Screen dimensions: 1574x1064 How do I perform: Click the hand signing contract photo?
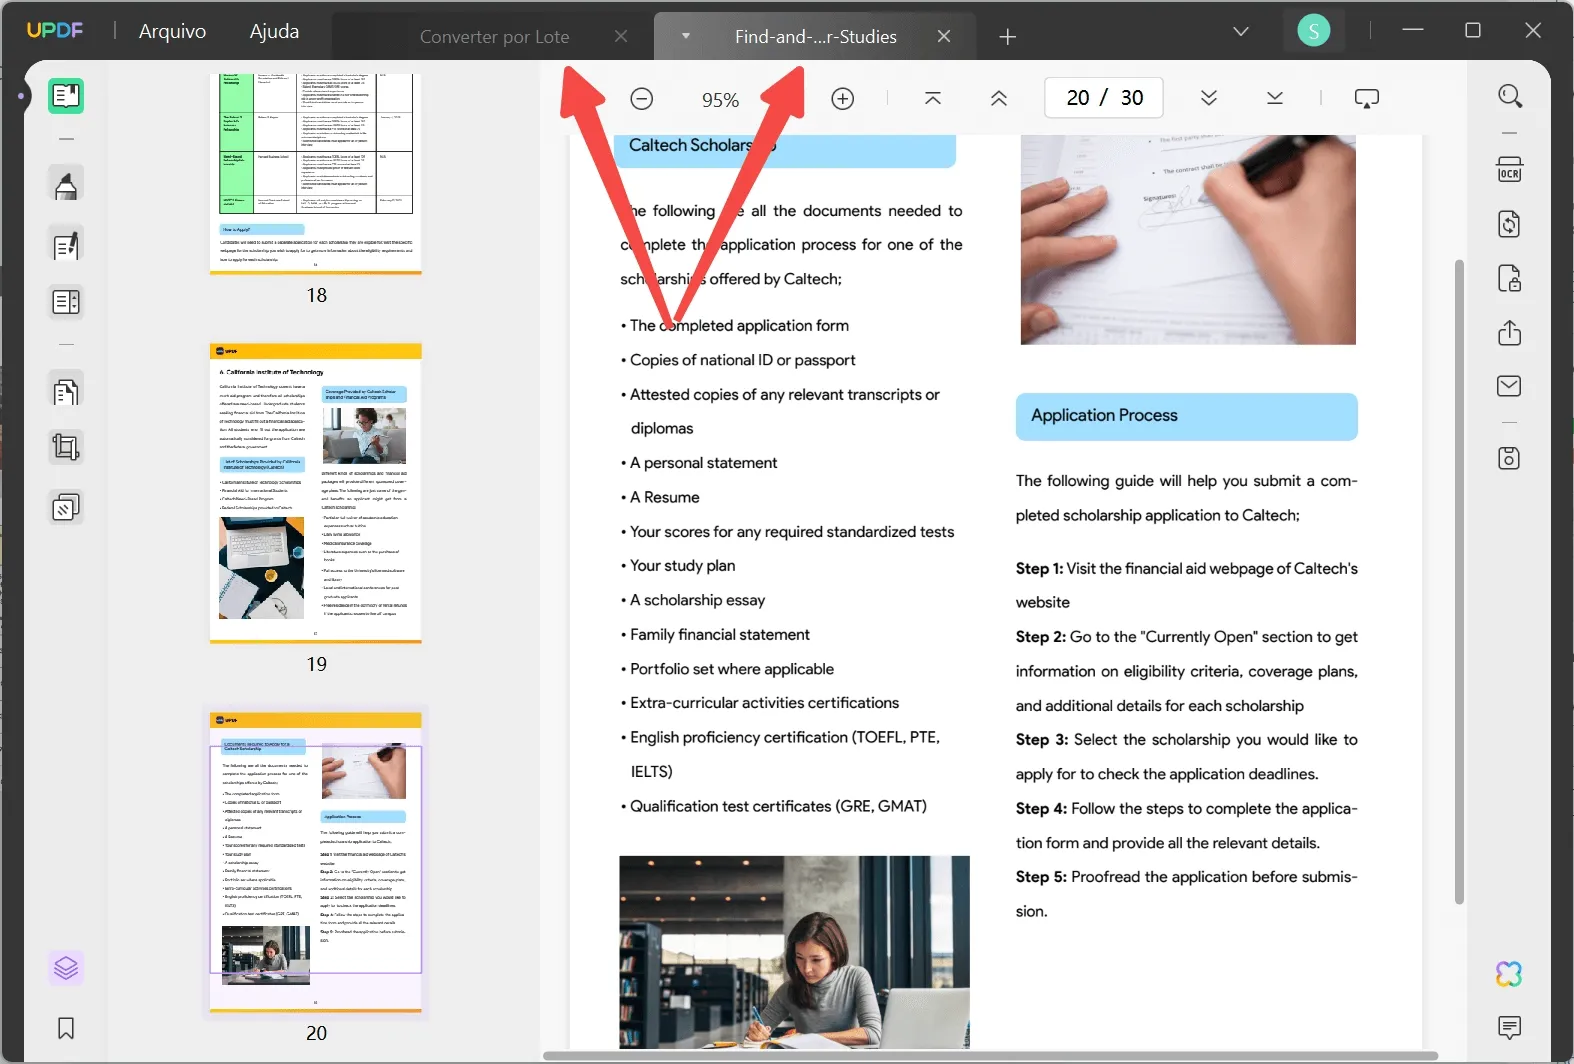pos(1188,239)
